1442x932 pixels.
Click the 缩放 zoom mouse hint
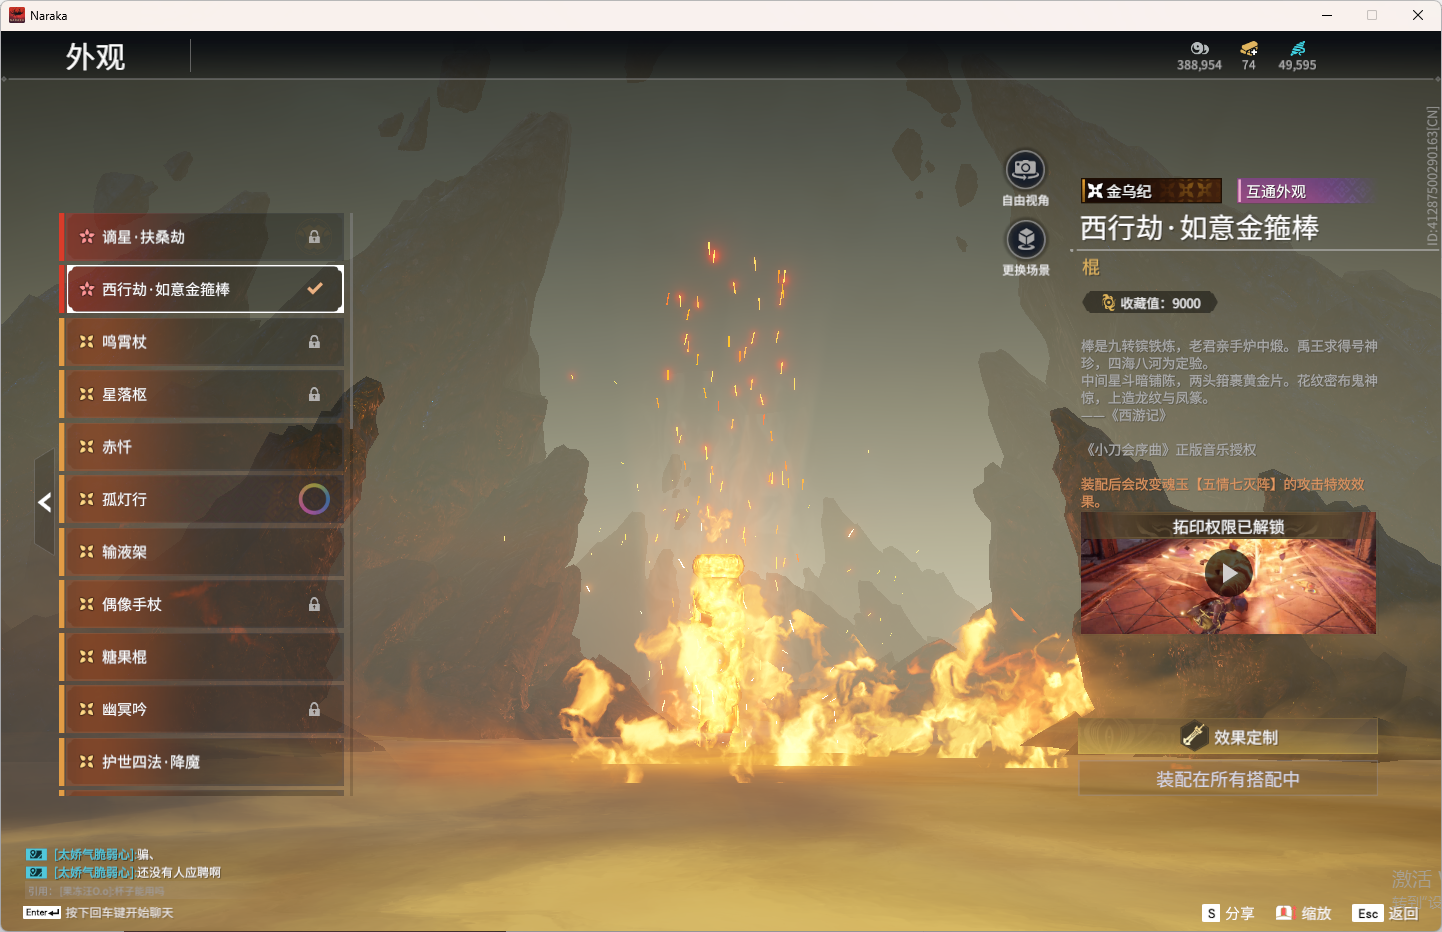click(x=1304, y=913)
